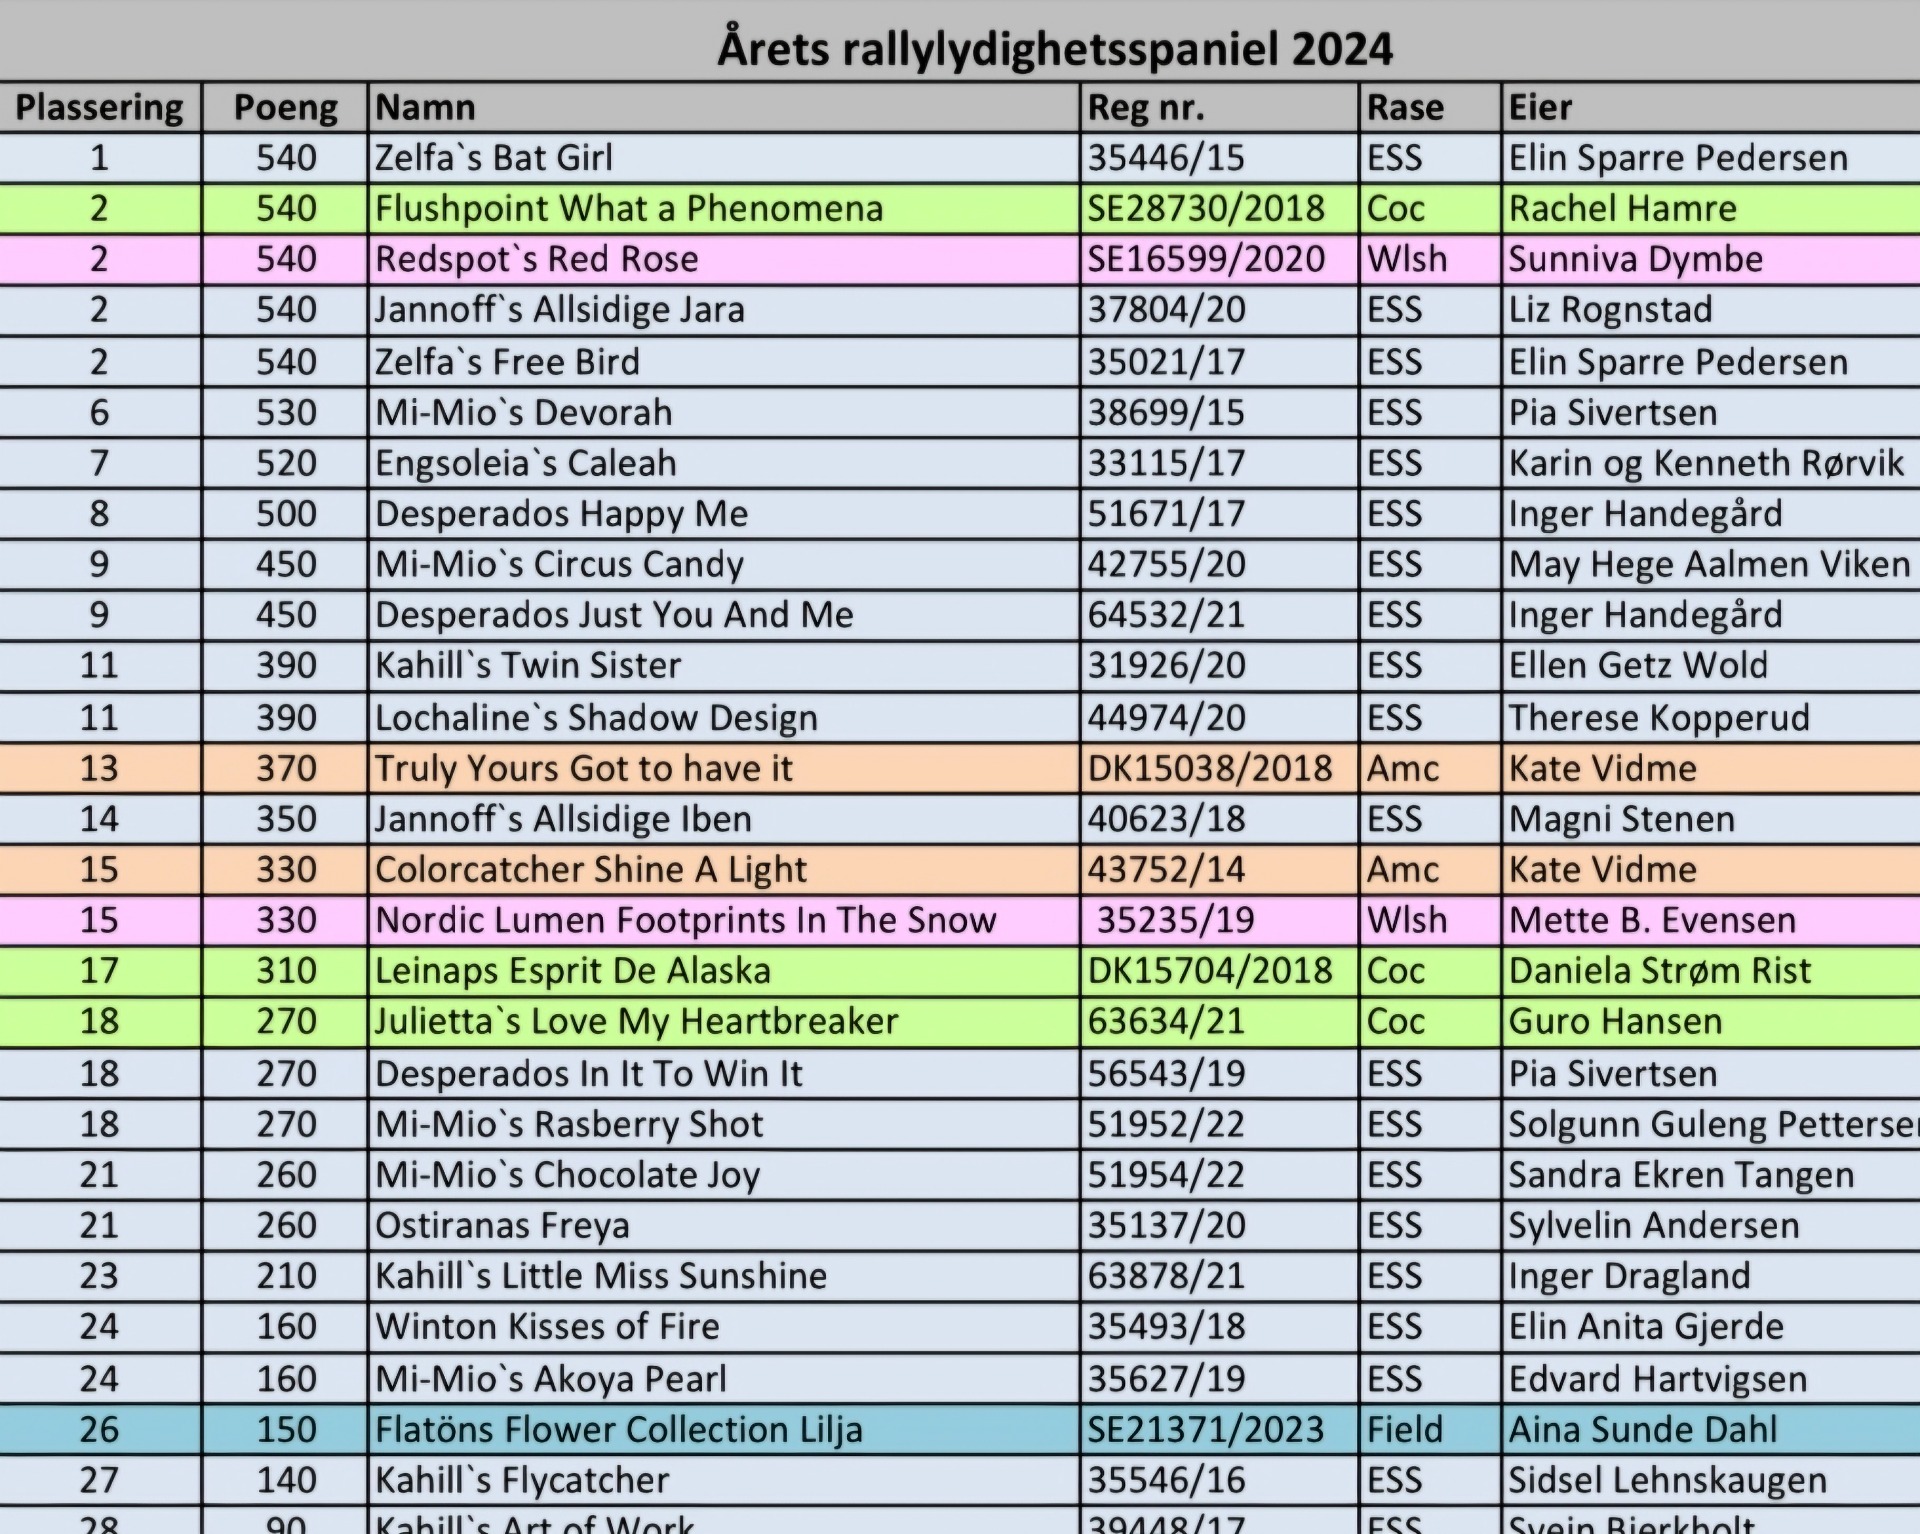1920x1534 pixels.
Task: Click registration number 'SE16599/2020'
Action: pyautogui.click(x=1206, y=260)
